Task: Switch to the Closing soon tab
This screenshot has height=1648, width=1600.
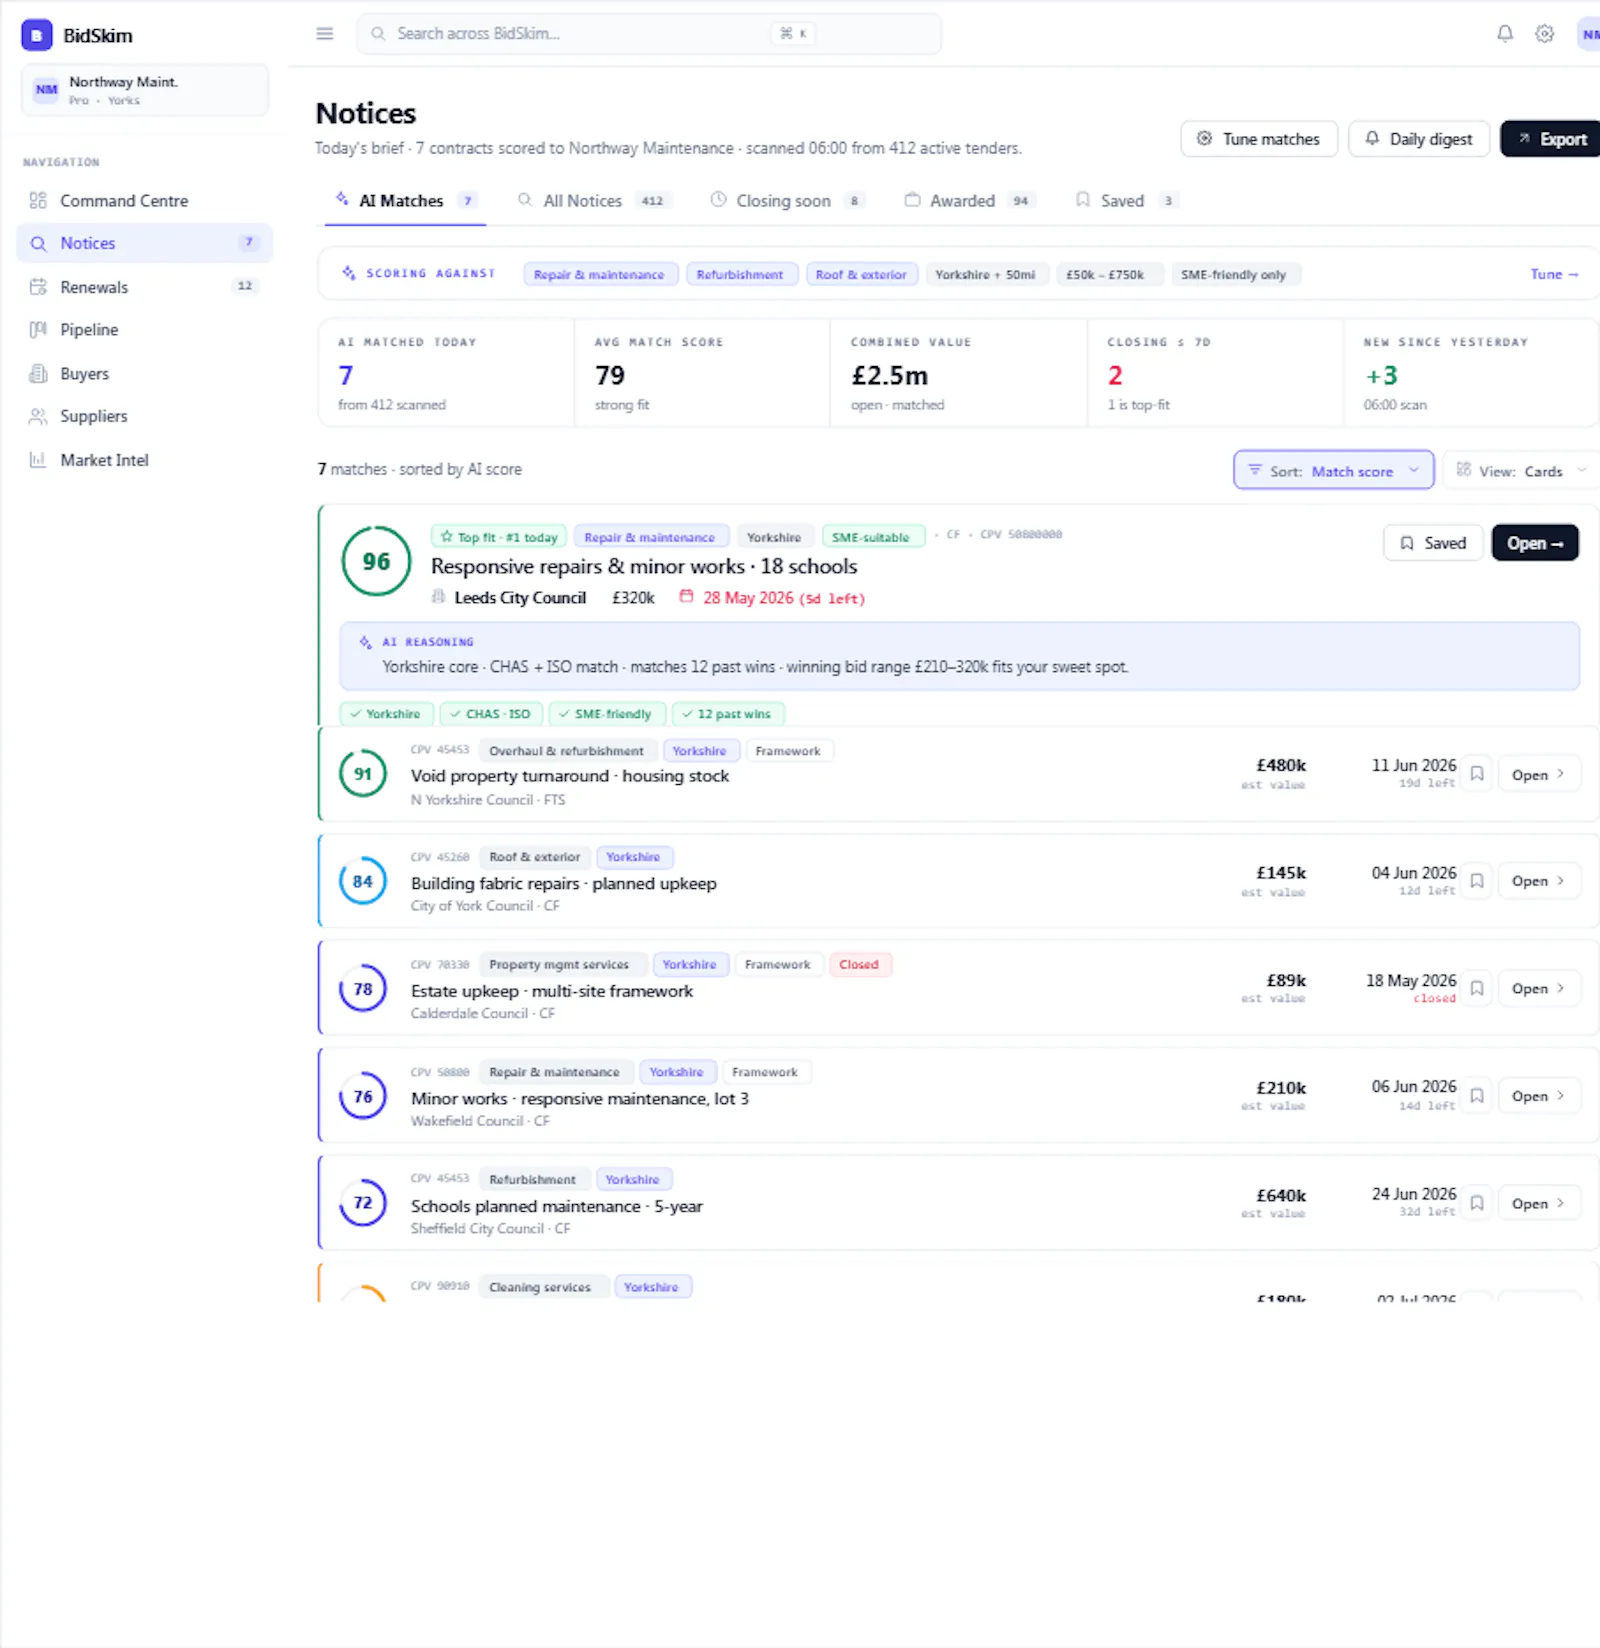Action: 788,201
